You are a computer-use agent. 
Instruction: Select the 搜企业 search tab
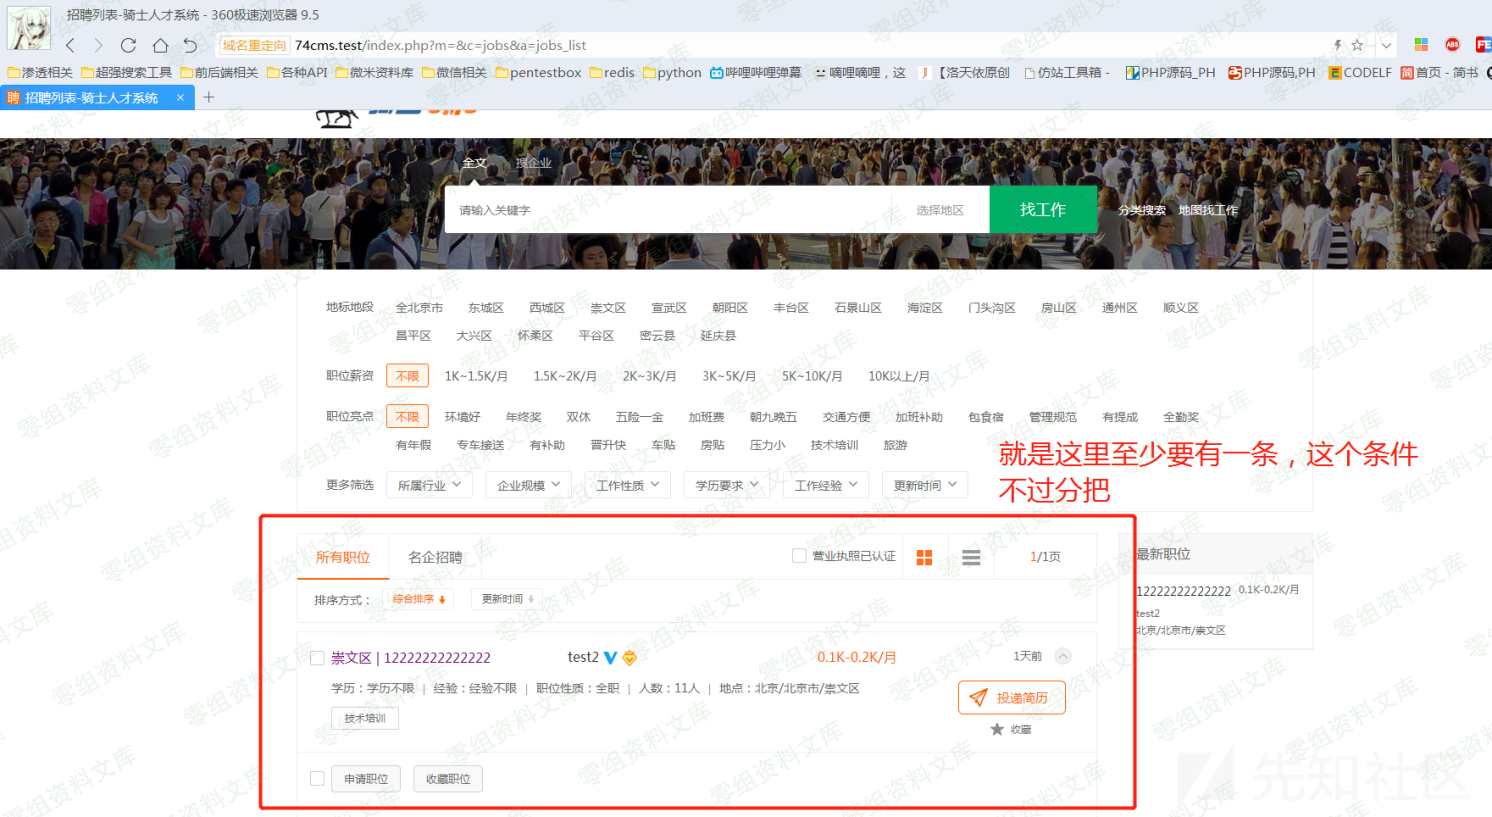click(x=533, y=163)
